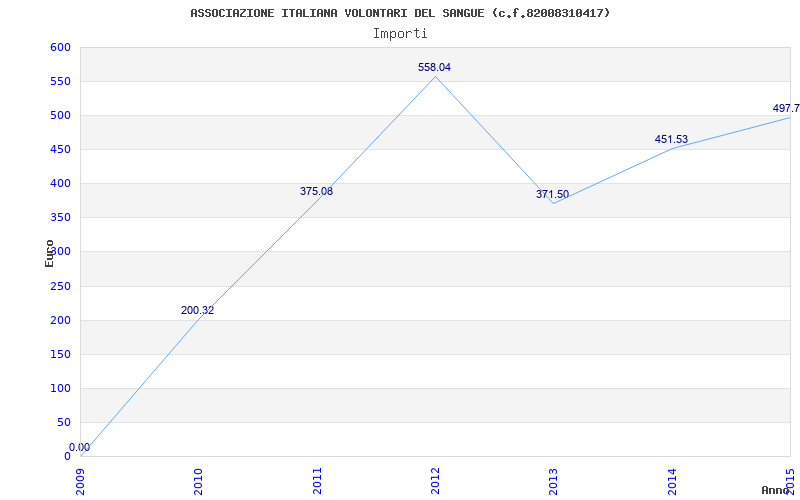
Task: Click the partially visible 497.7 data label
Action: [786, 108]
